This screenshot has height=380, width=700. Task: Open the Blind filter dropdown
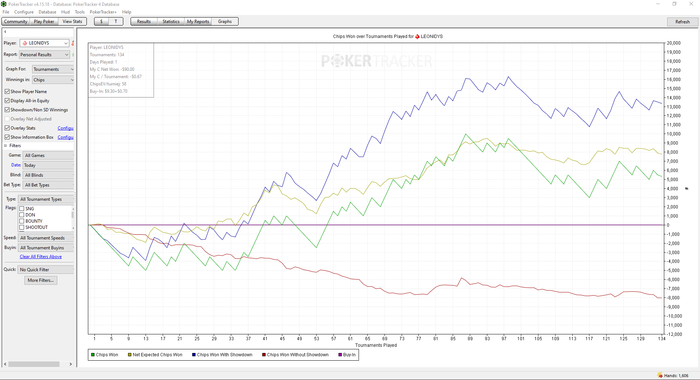point(48,175)
